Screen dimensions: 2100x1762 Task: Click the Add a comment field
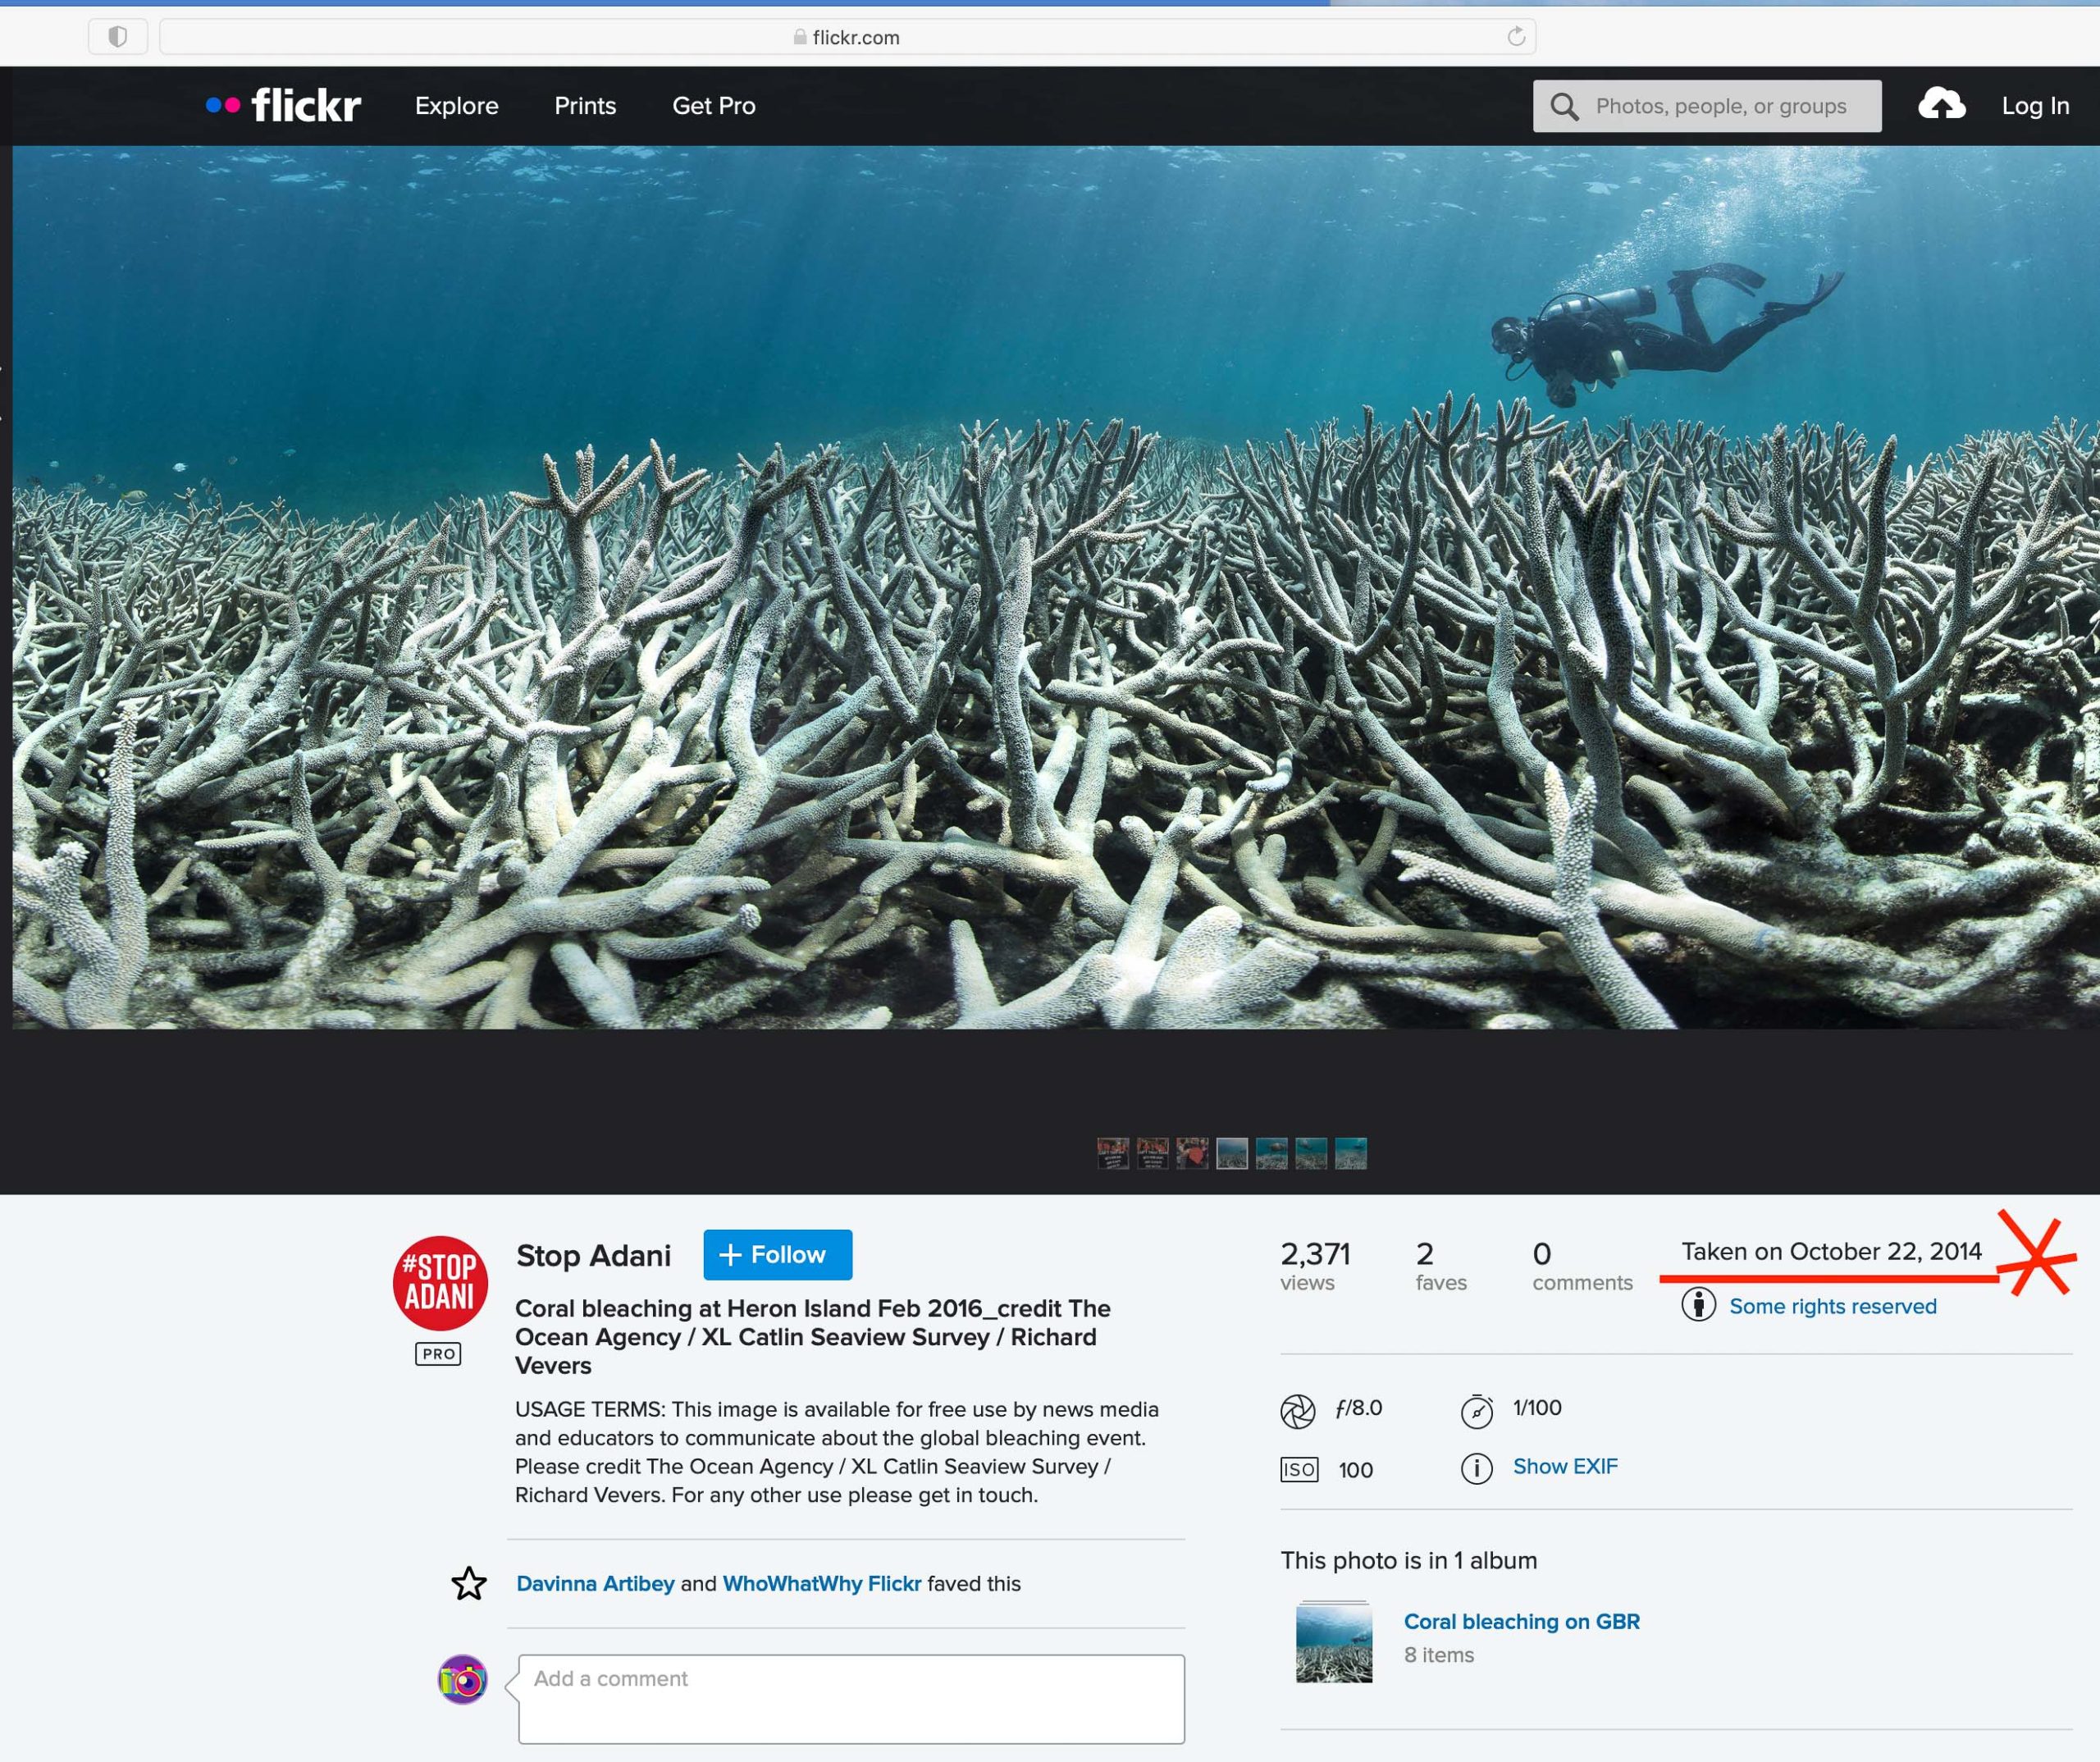click(851, 1698)
